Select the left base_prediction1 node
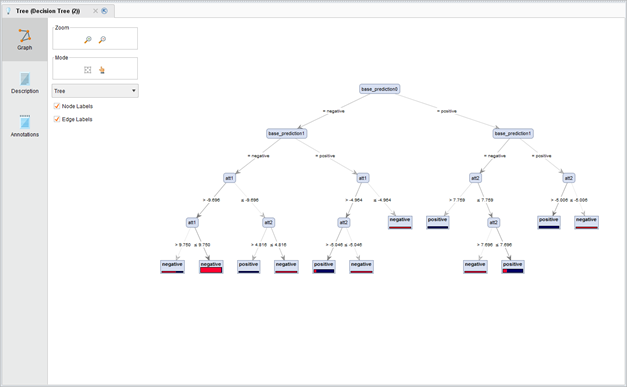This screenshot has height=387, width=627. pos(287,133)
